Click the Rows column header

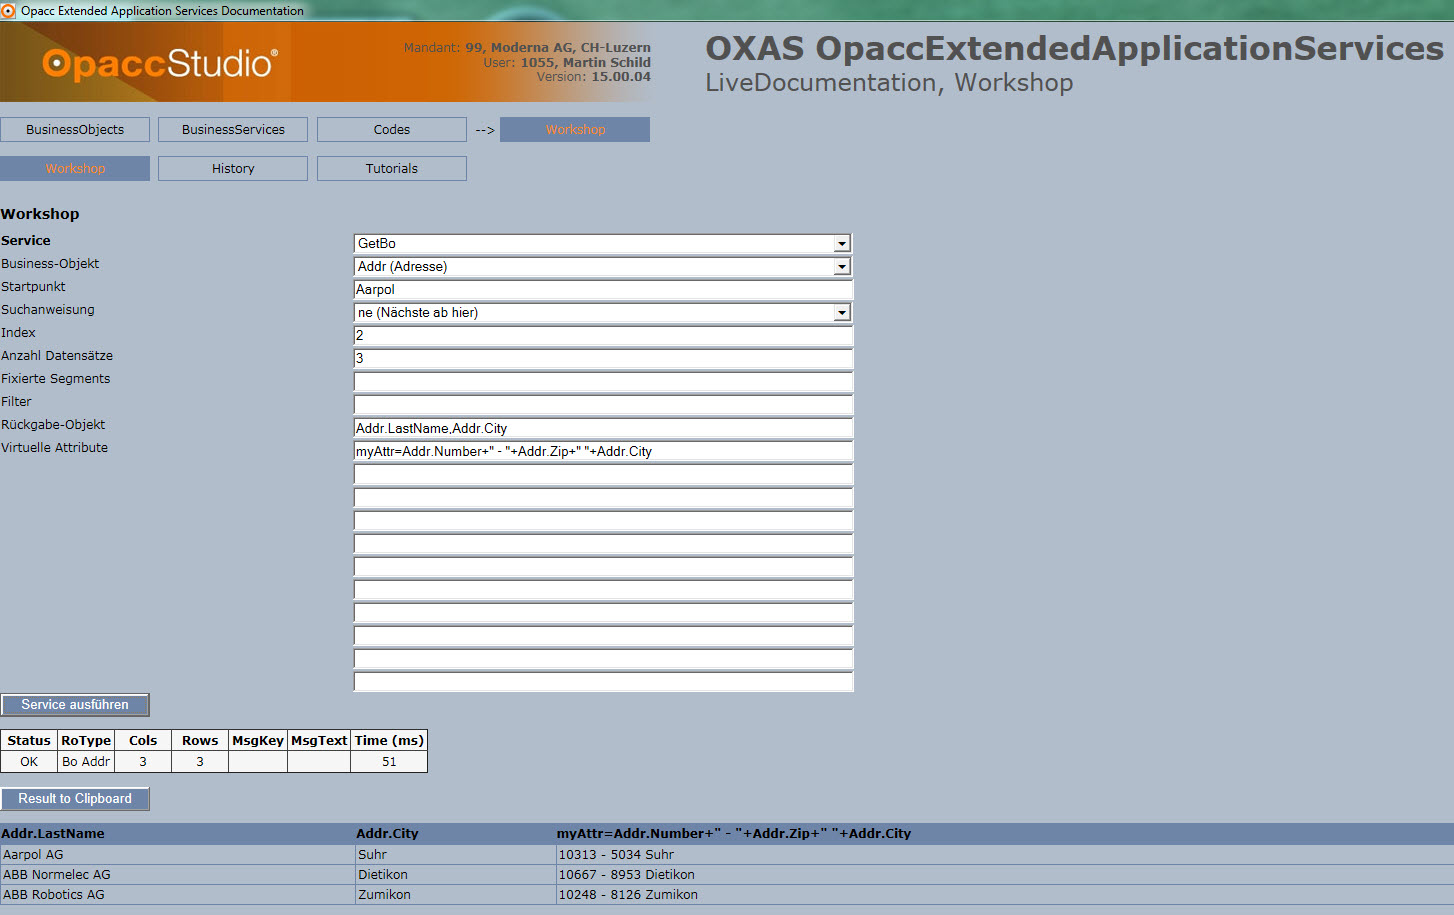coord(200,741)
